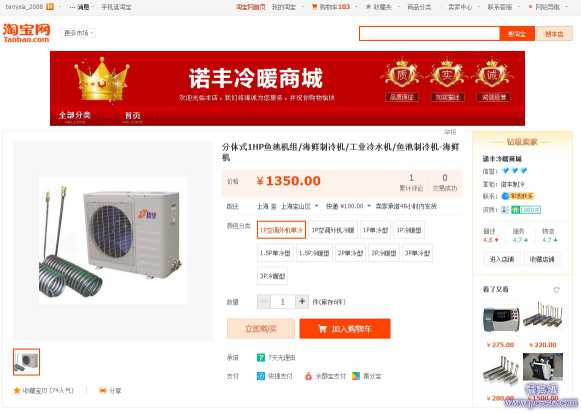The height and width of the screenshot is (414, 581).
Task: Go to the shop's 首页 tab
Action: click(x=132, y=116)
